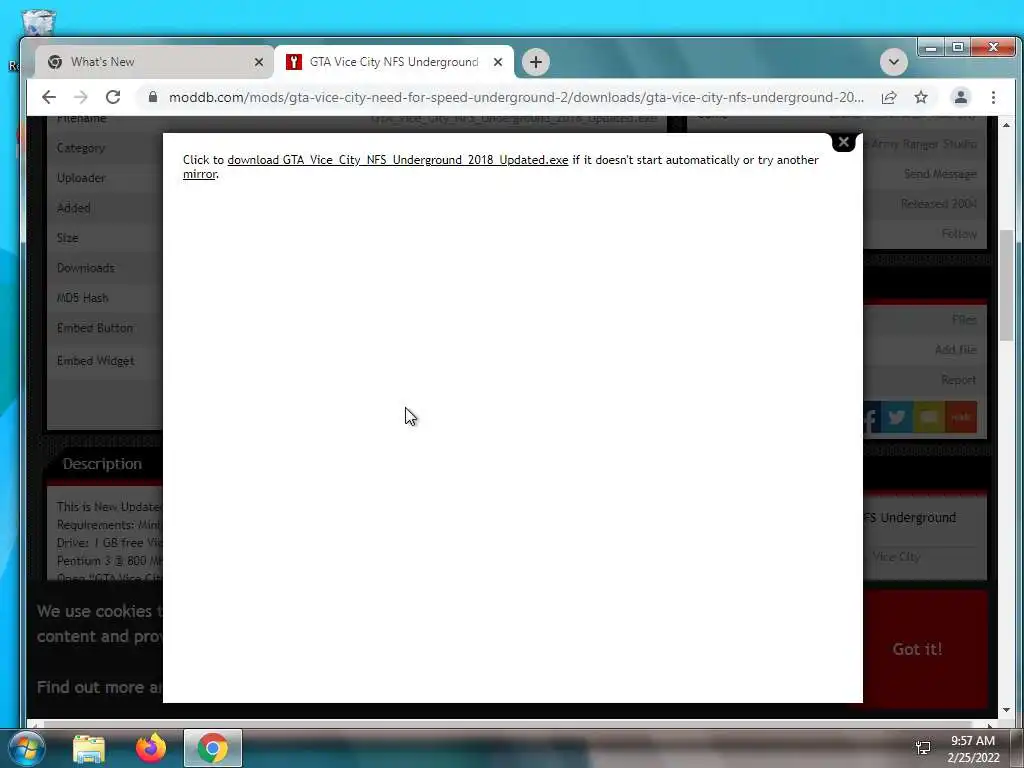Close the GTA Vice City tab

[x=498, y=62]
